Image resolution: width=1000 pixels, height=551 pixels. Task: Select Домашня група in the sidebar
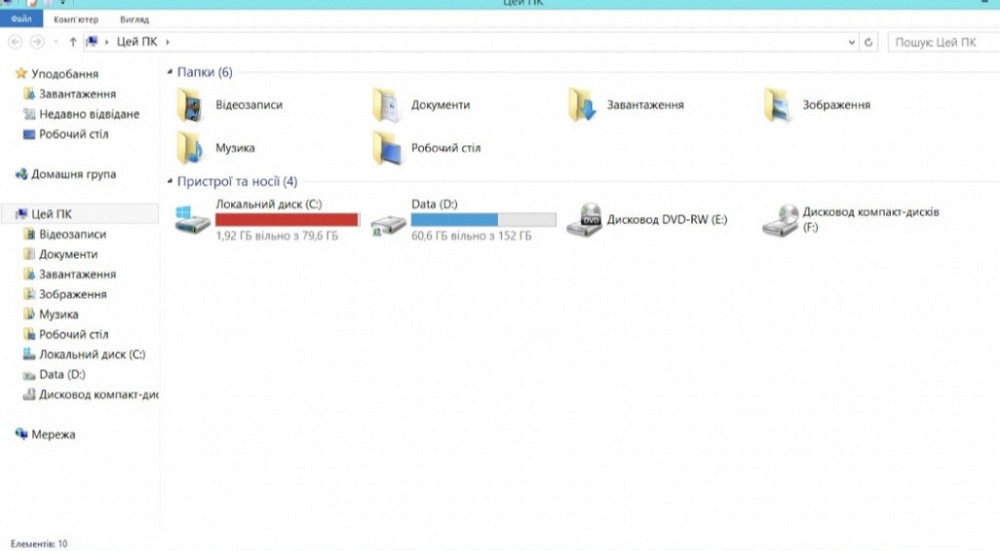[x=73, y=174]
